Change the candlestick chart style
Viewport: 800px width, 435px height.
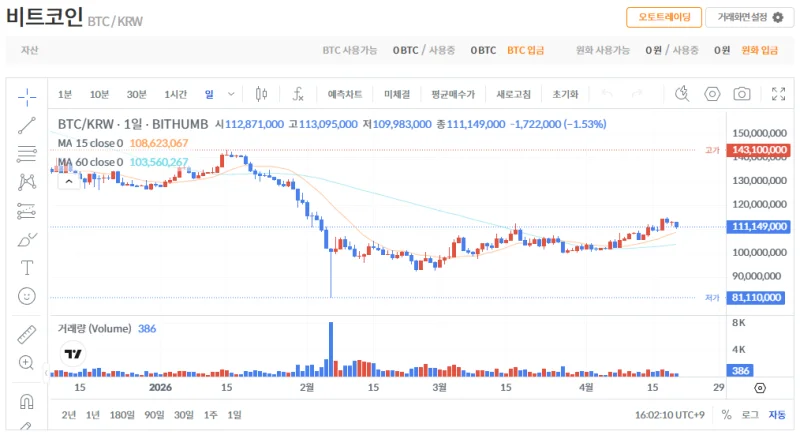point(261,94)
